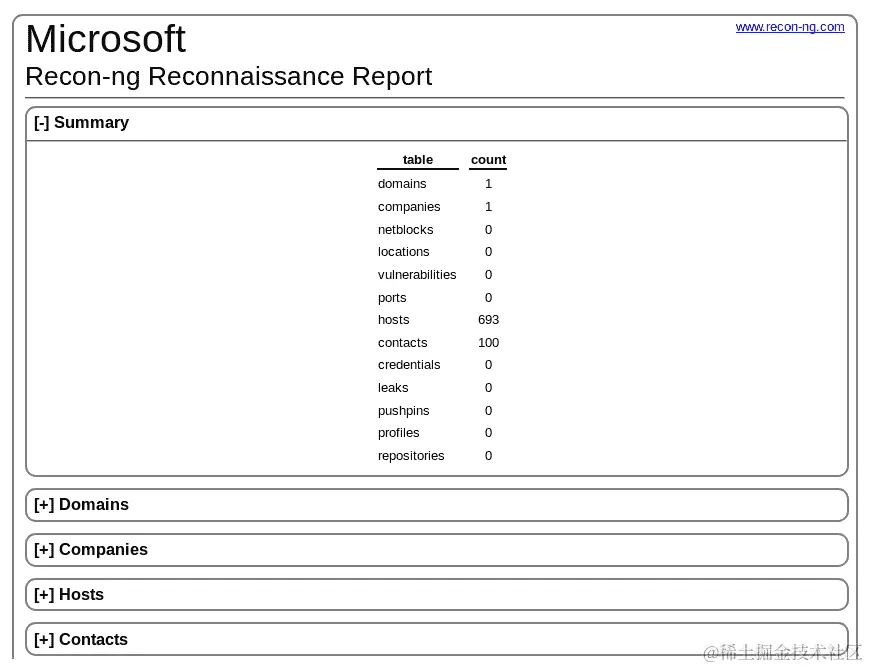Select the 'leaks' row label

click(x=393, y=388)
